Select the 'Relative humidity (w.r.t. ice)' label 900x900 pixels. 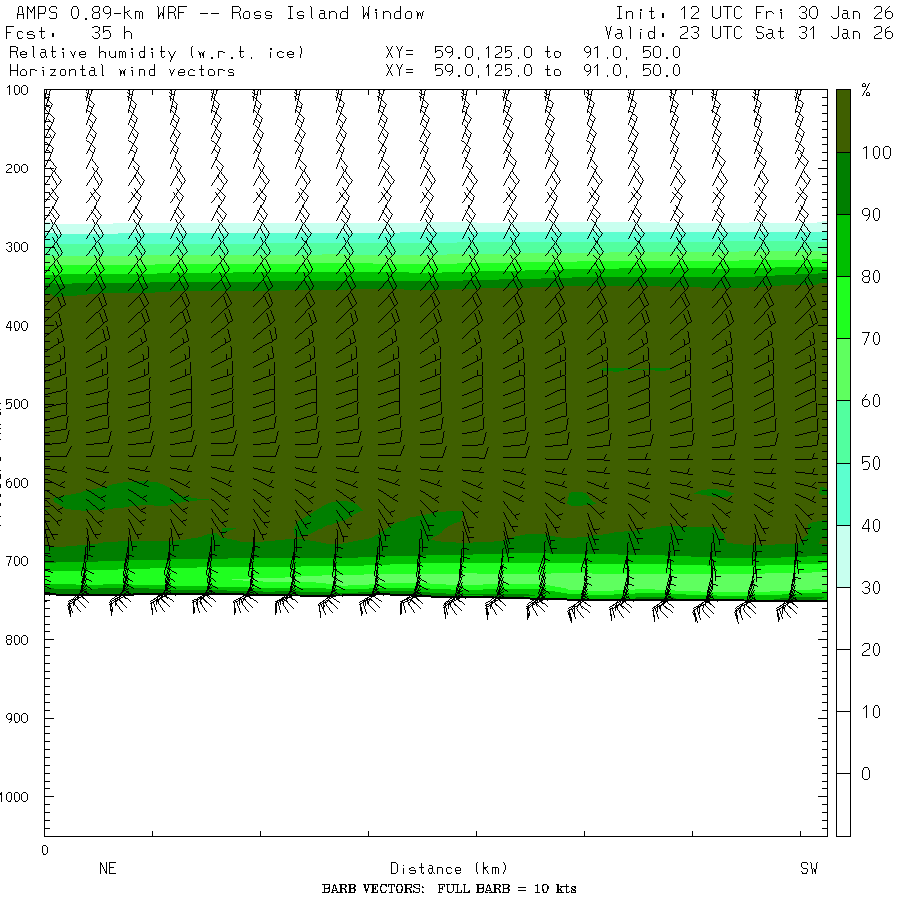pos(157,52)
